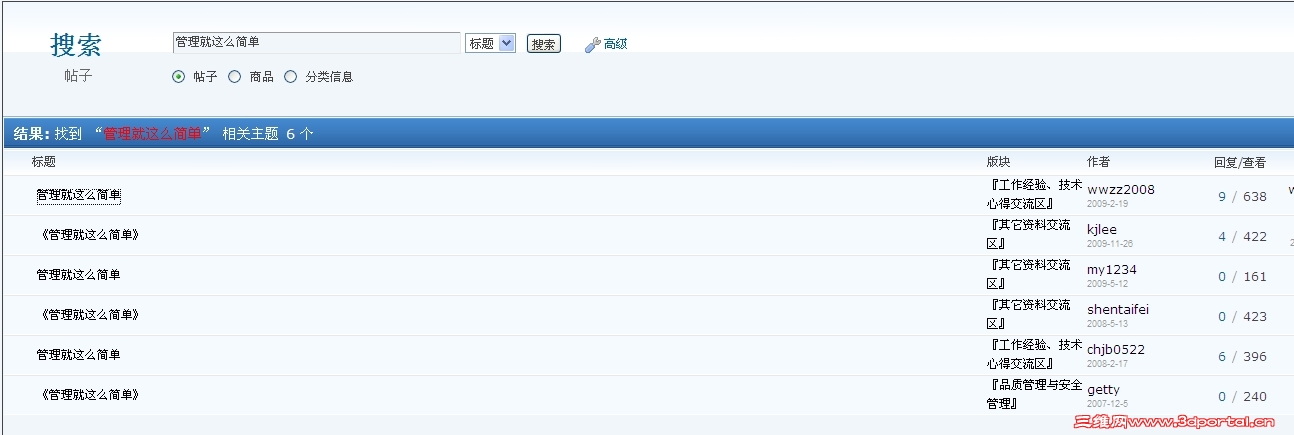Image resolution: width=1294 pixels, height=435 pixels.
Task: Click the red keyword 管理就这么简单 in results bar
Action: click(152, 134)
